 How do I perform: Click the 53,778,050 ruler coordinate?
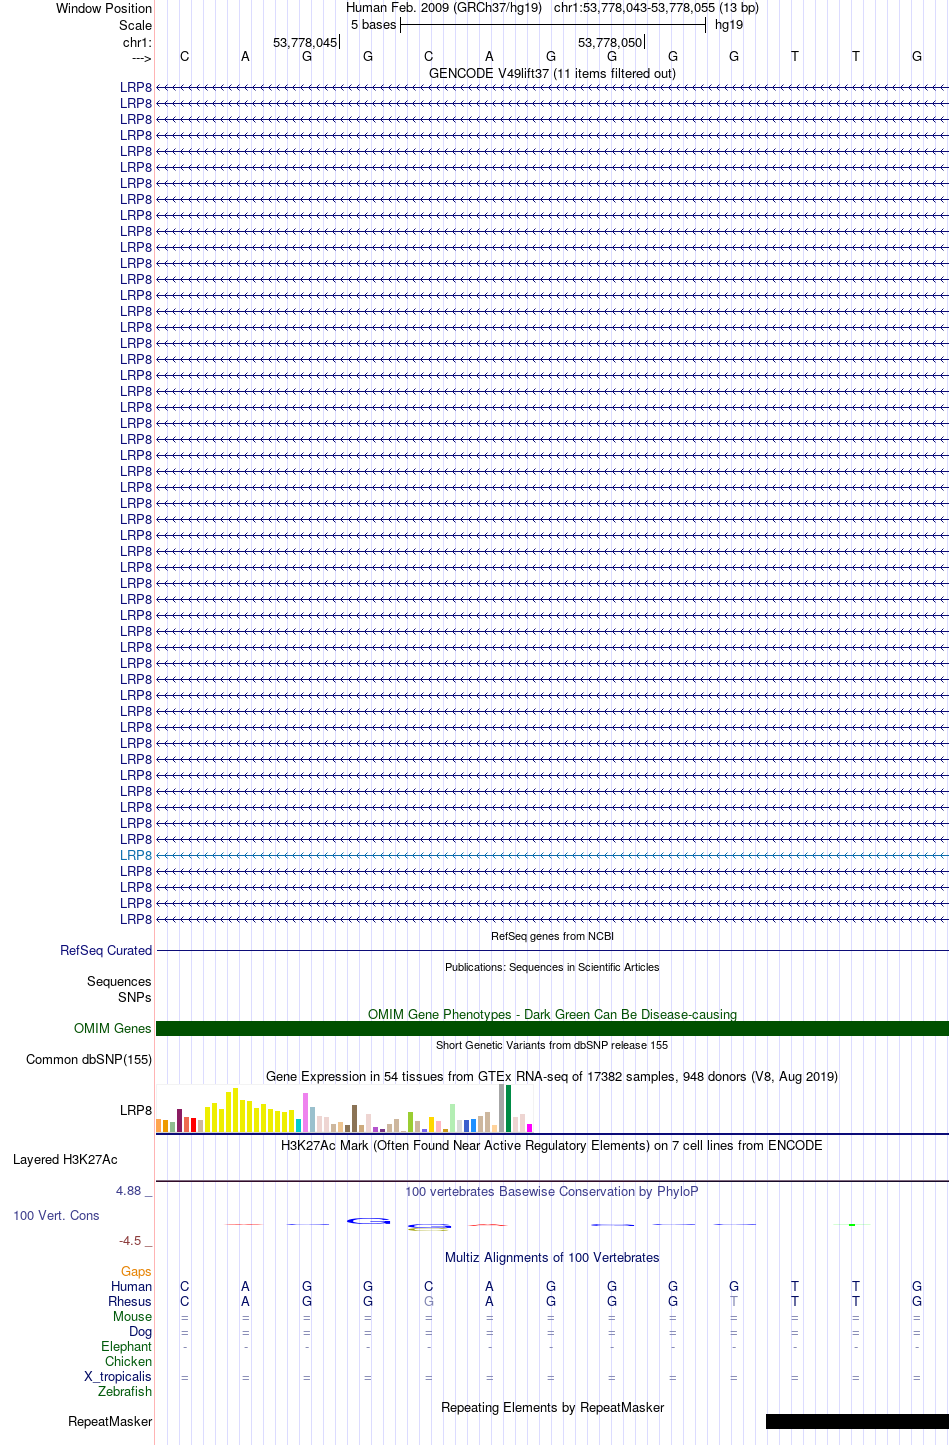tap(610, 43)
